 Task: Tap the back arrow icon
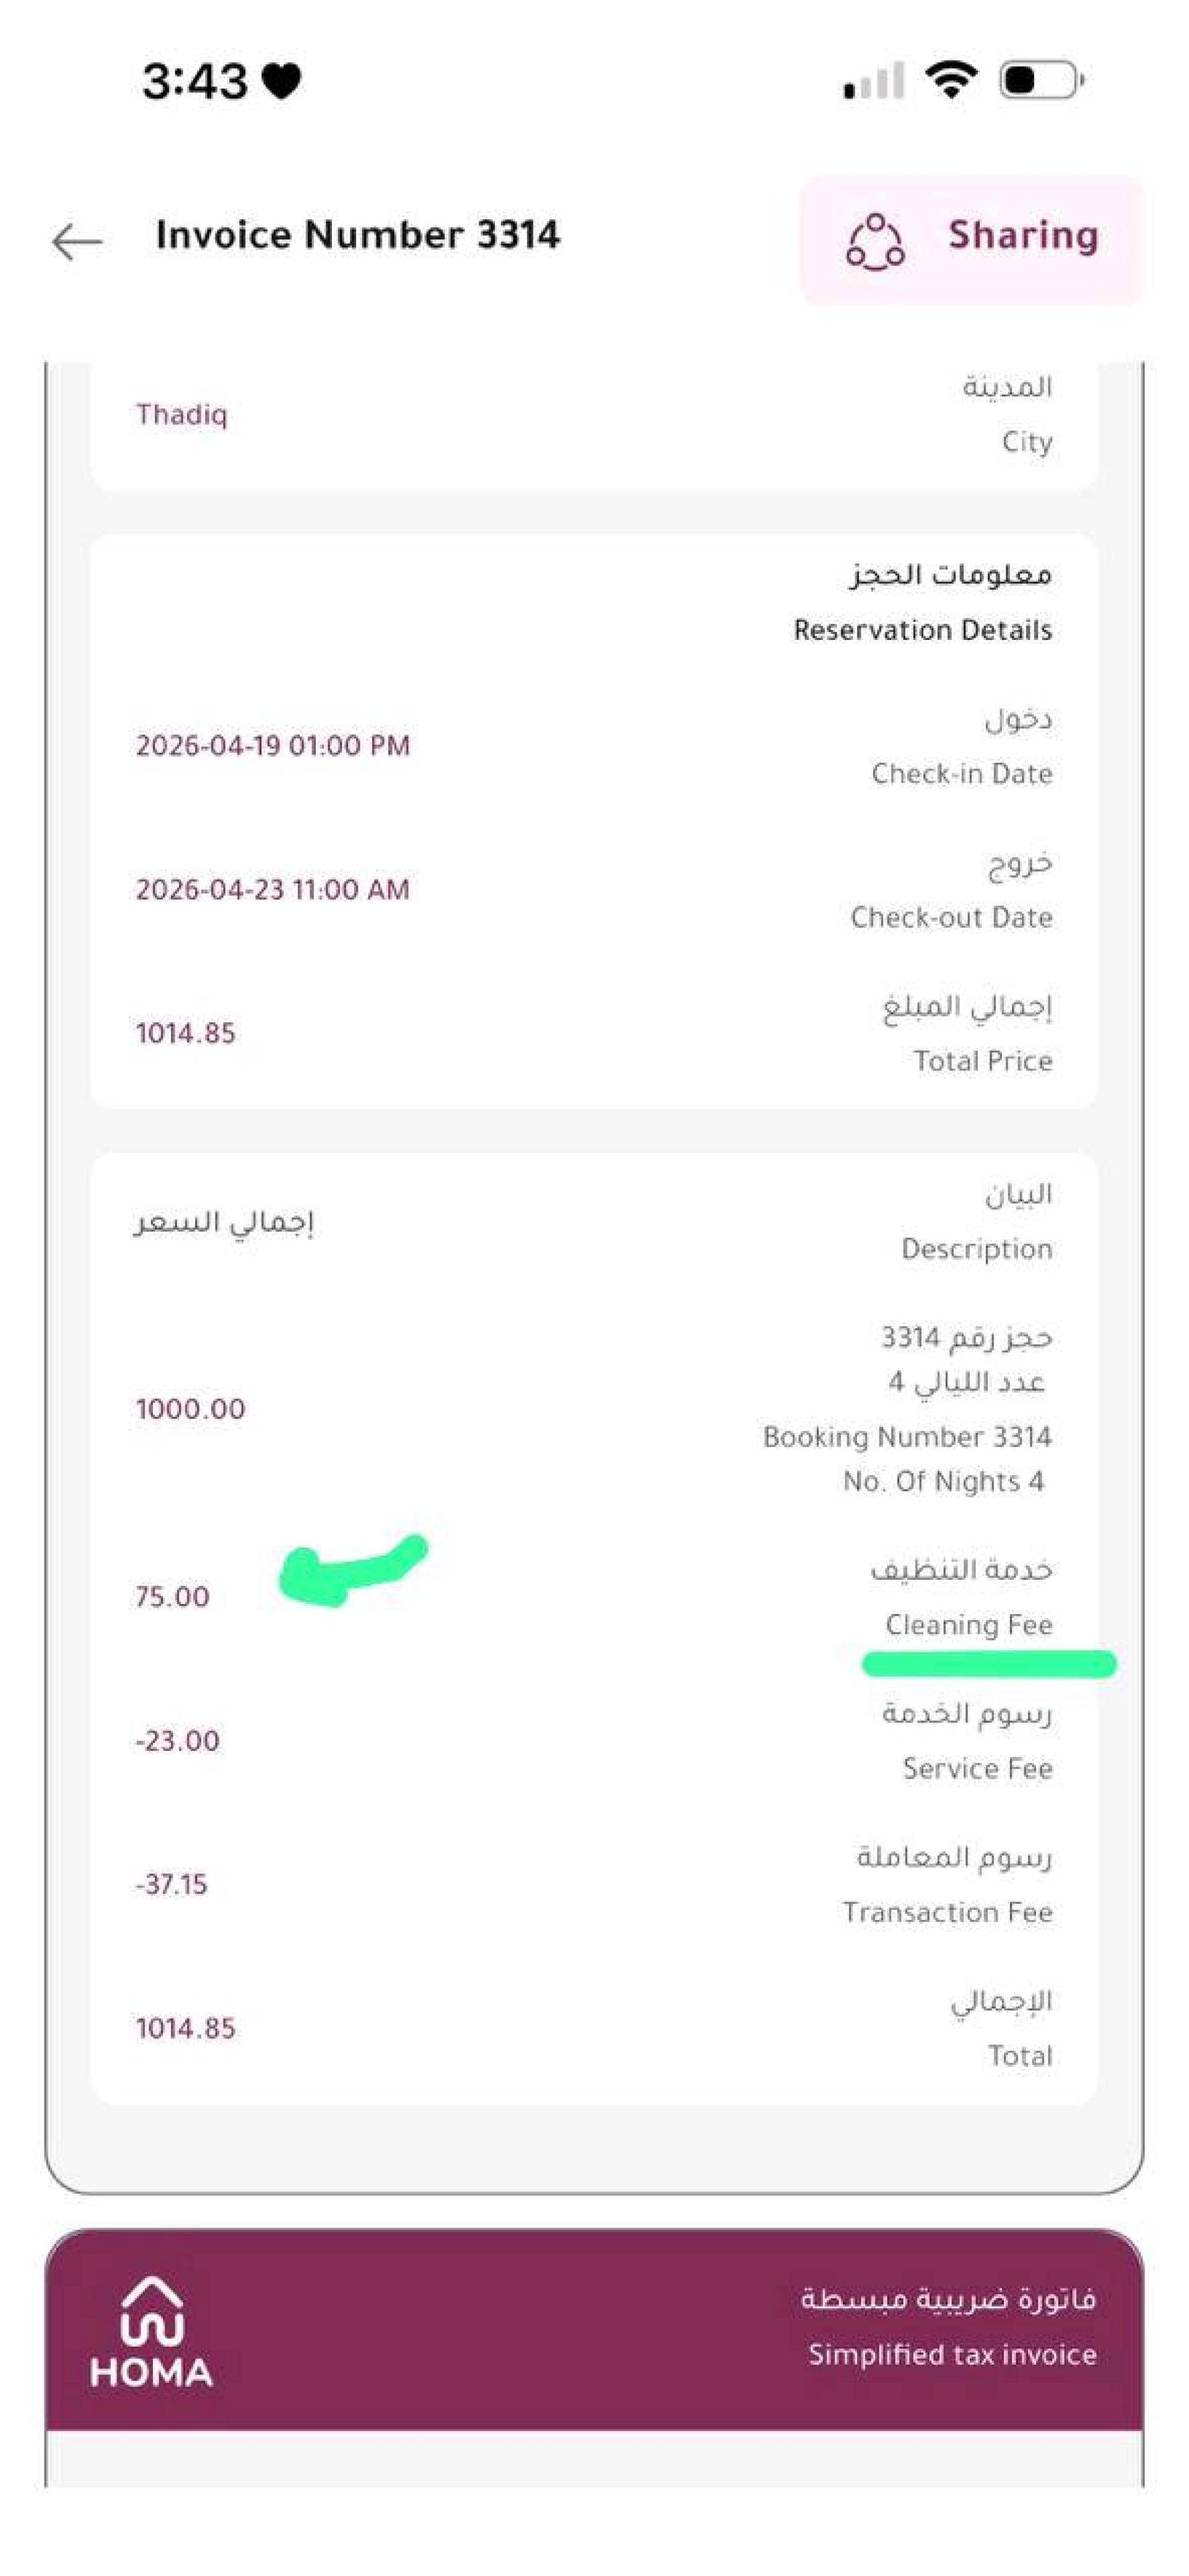pos(77,242)
